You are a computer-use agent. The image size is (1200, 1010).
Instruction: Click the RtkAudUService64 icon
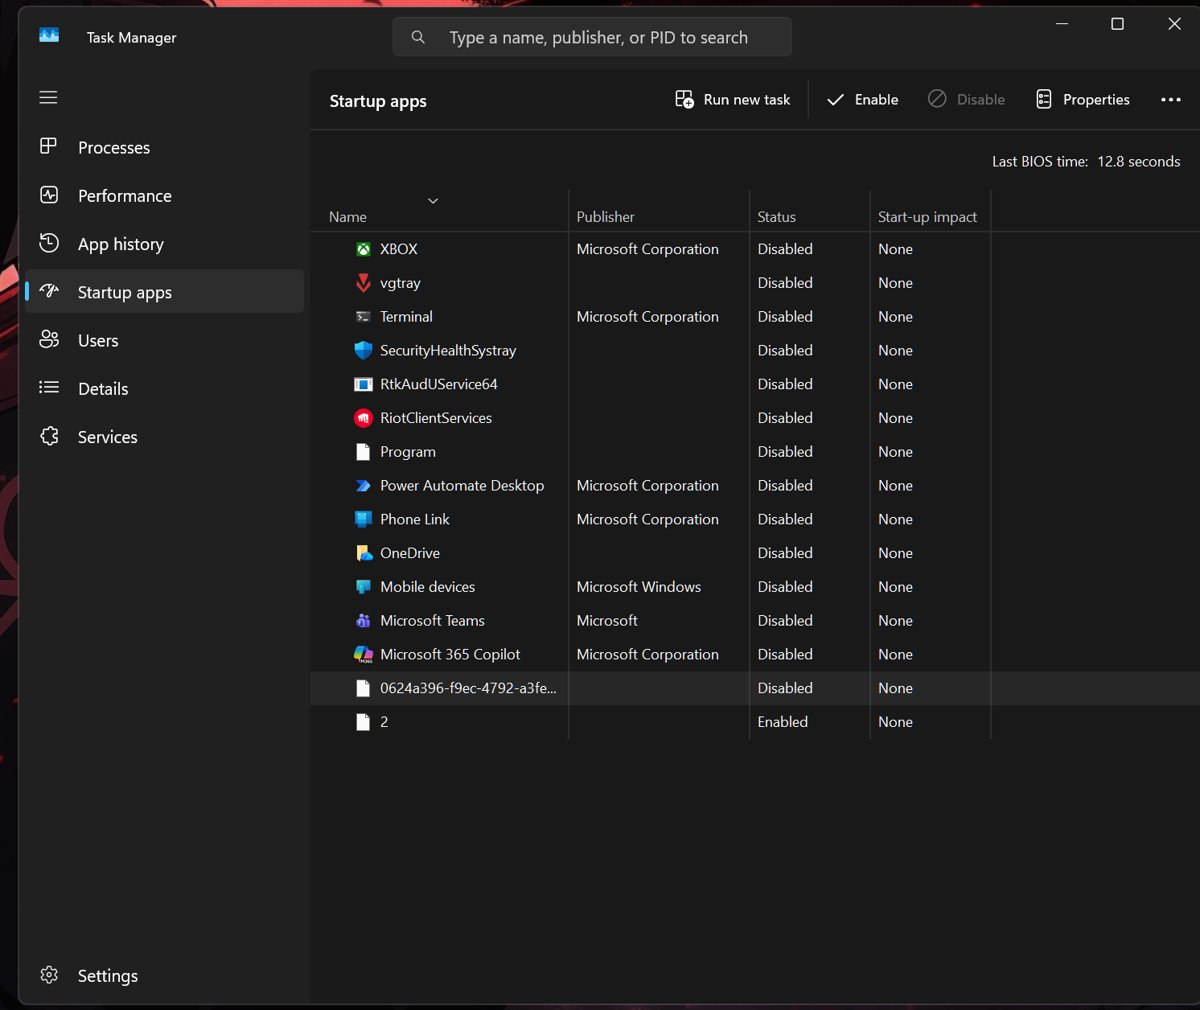363,384
